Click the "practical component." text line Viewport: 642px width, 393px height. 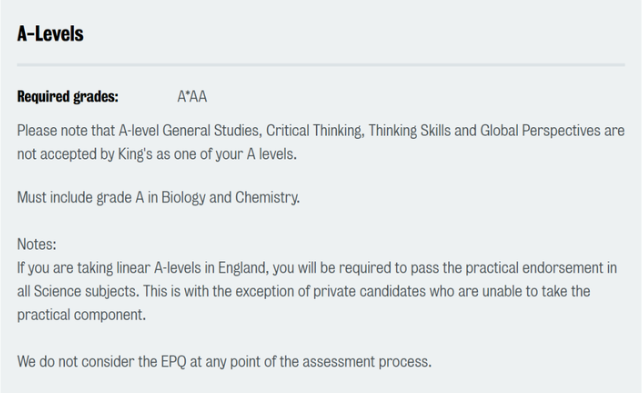(81, 315)
